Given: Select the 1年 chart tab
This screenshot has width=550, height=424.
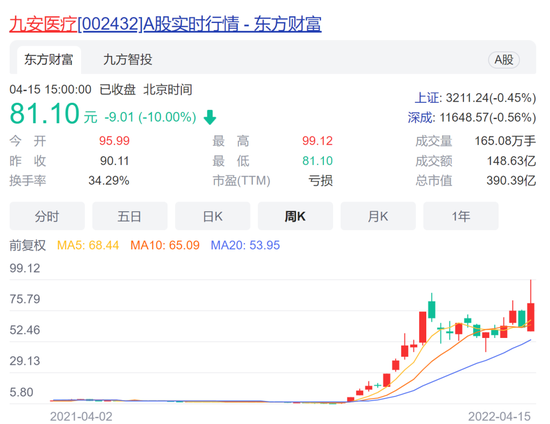Looking at the screenshot, I should pos(461,216).
